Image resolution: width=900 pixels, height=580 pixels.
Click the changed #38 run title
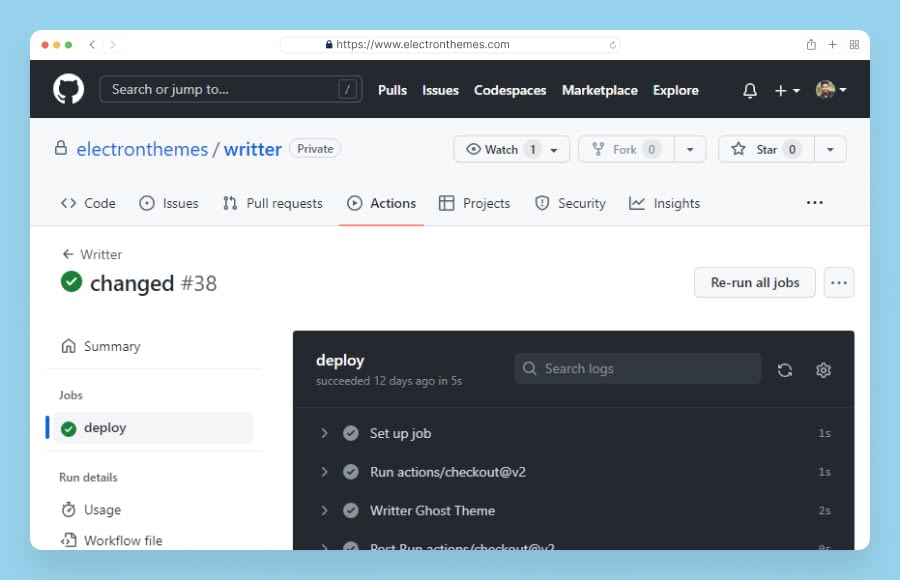153,283
